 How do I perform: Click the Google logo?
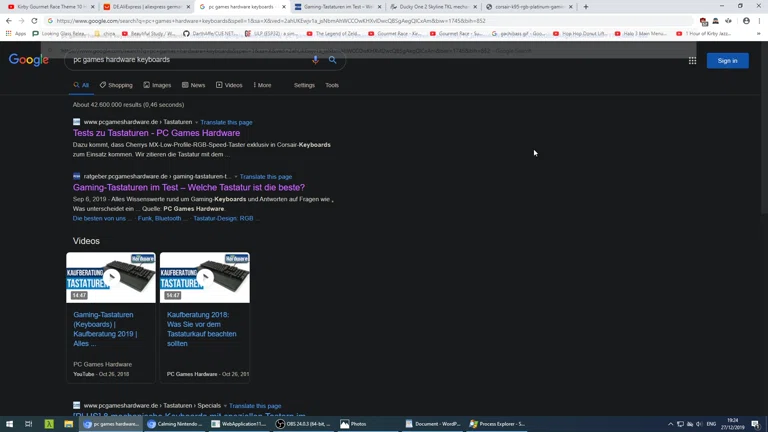pyautogui.click(x=29, y=60)
